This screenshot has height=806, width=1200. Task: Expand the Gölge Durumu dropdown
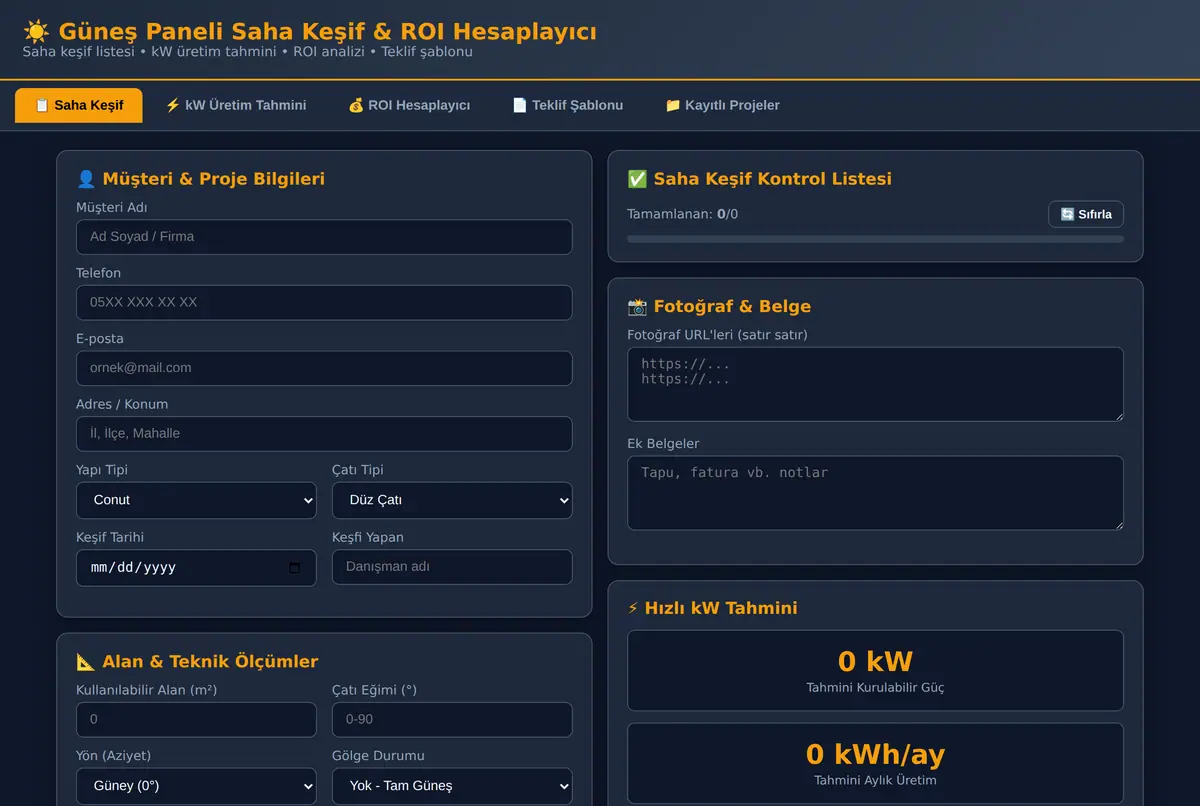[x=452, y=786]
